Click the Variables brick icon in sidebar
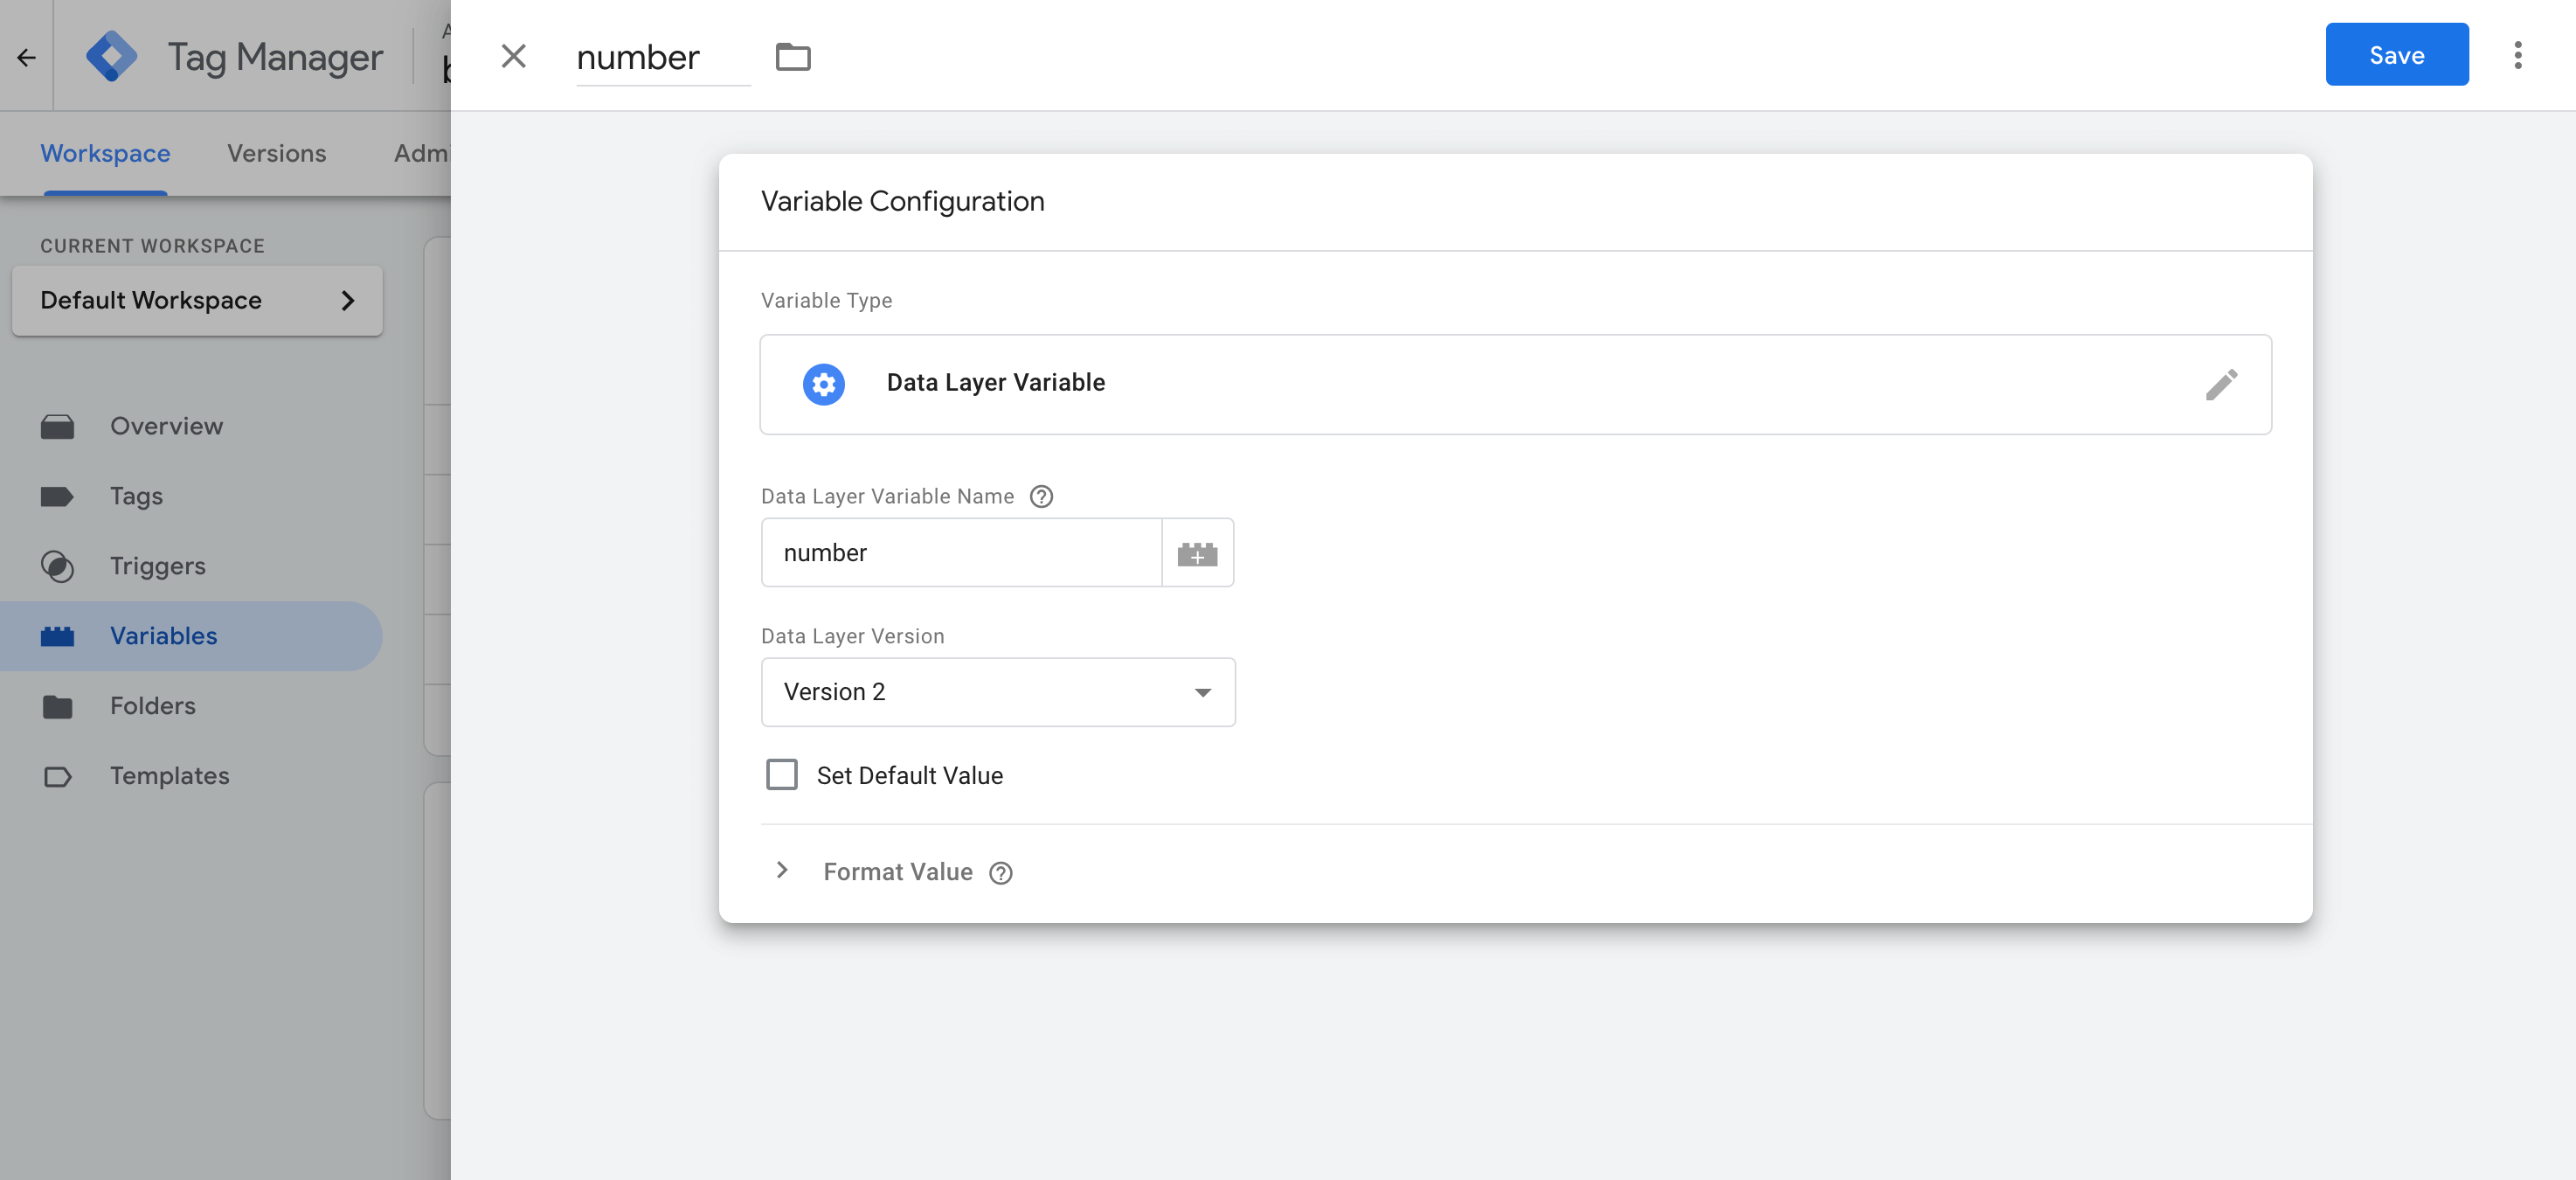2576x1180 pixels. (x=57, y=636)
